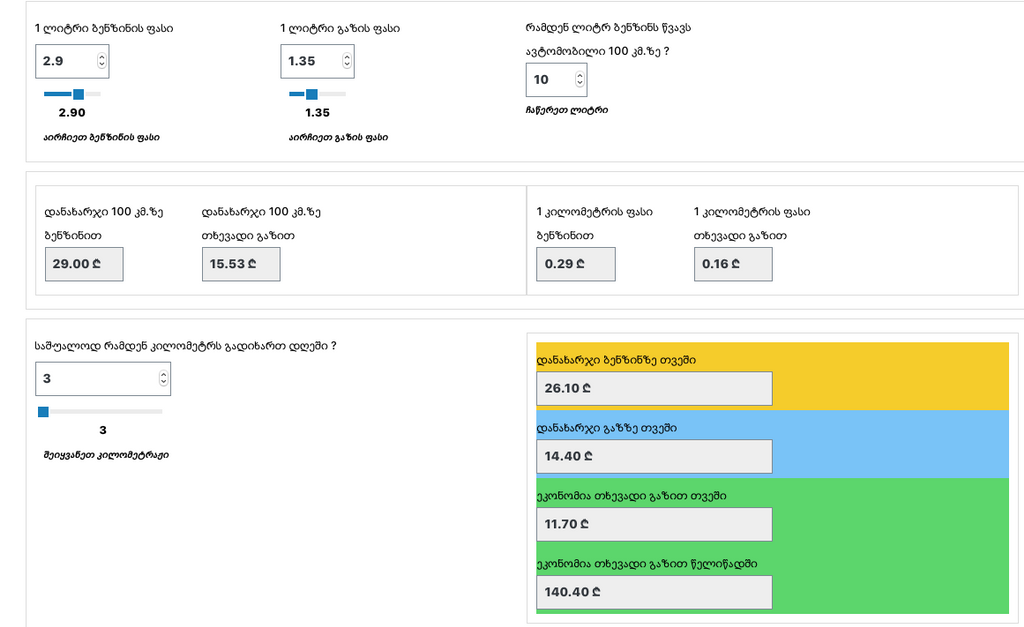Viewport: 1024px width, 627px height.
Task: Click the 29.00 ₾ petrol cost field
Action: coord(84,264)
